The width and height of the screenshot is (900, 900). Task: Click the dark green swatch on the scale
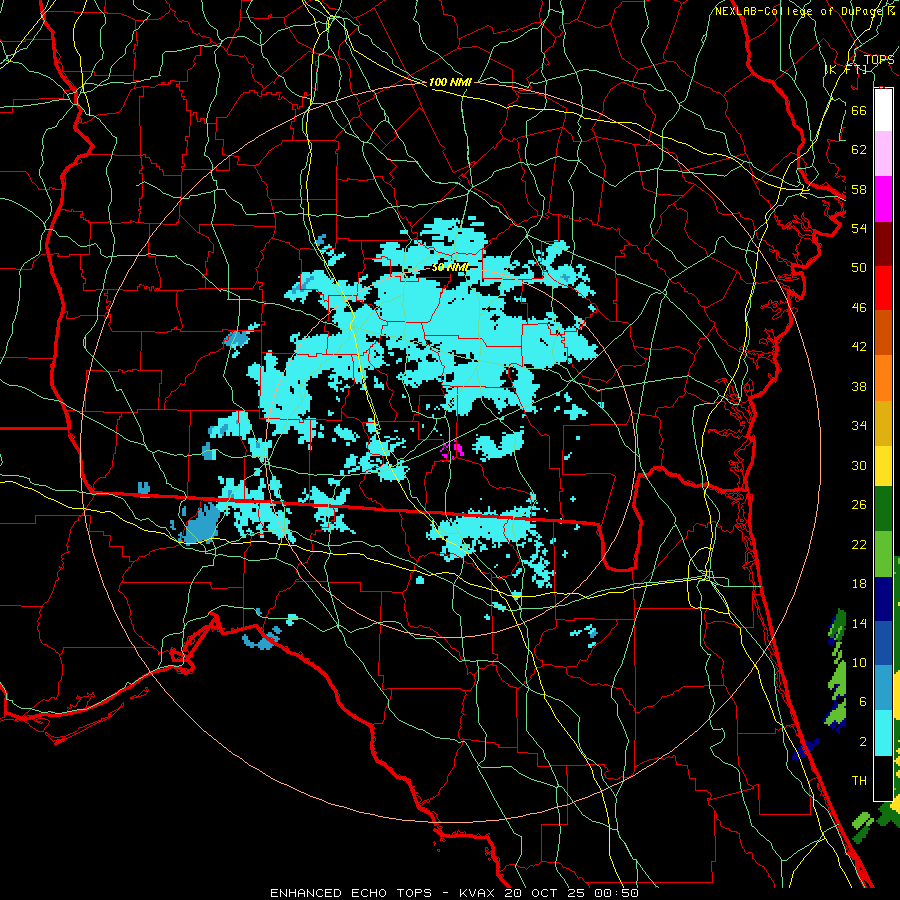(x=883, y=509)
